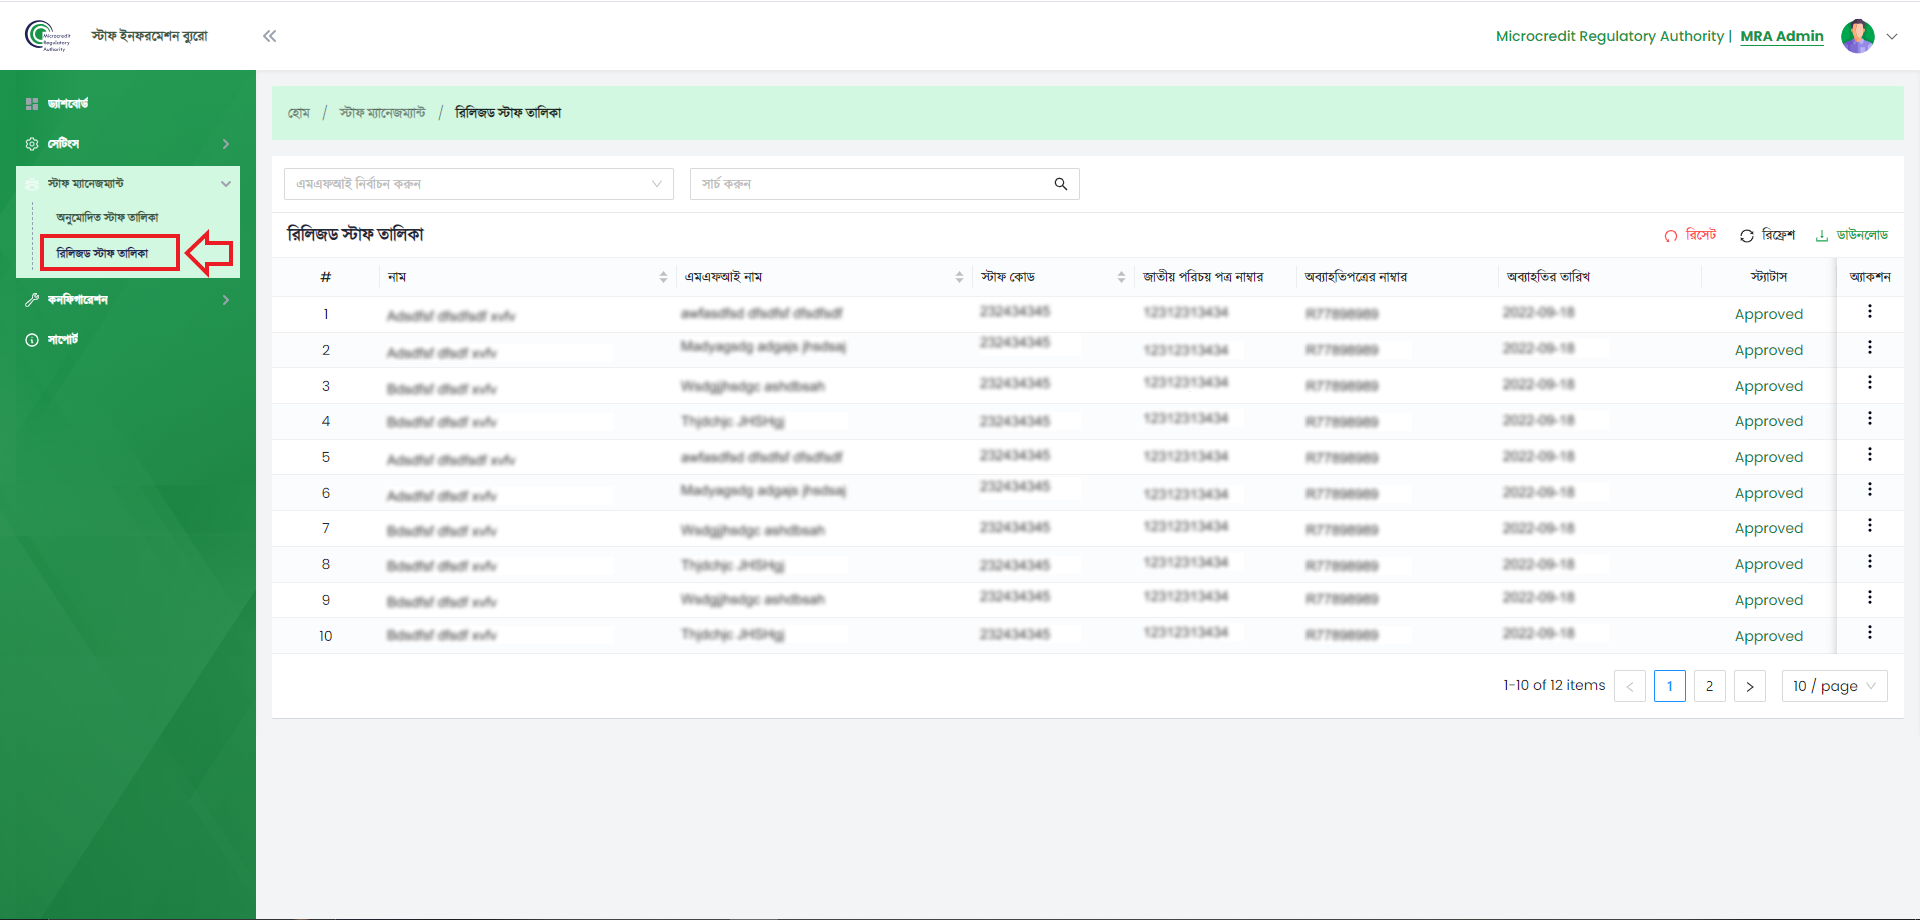1920x920 pixels.
Task: Click the search magnifier icon
Action: click(x=1061, y=184)
